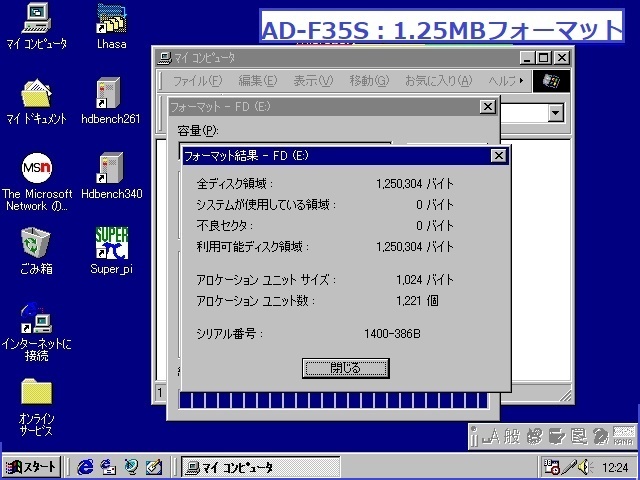This screenshot has height=480, width=640.
Task: Click the 1,250,304 バイト total disk value
Action: 415,184
